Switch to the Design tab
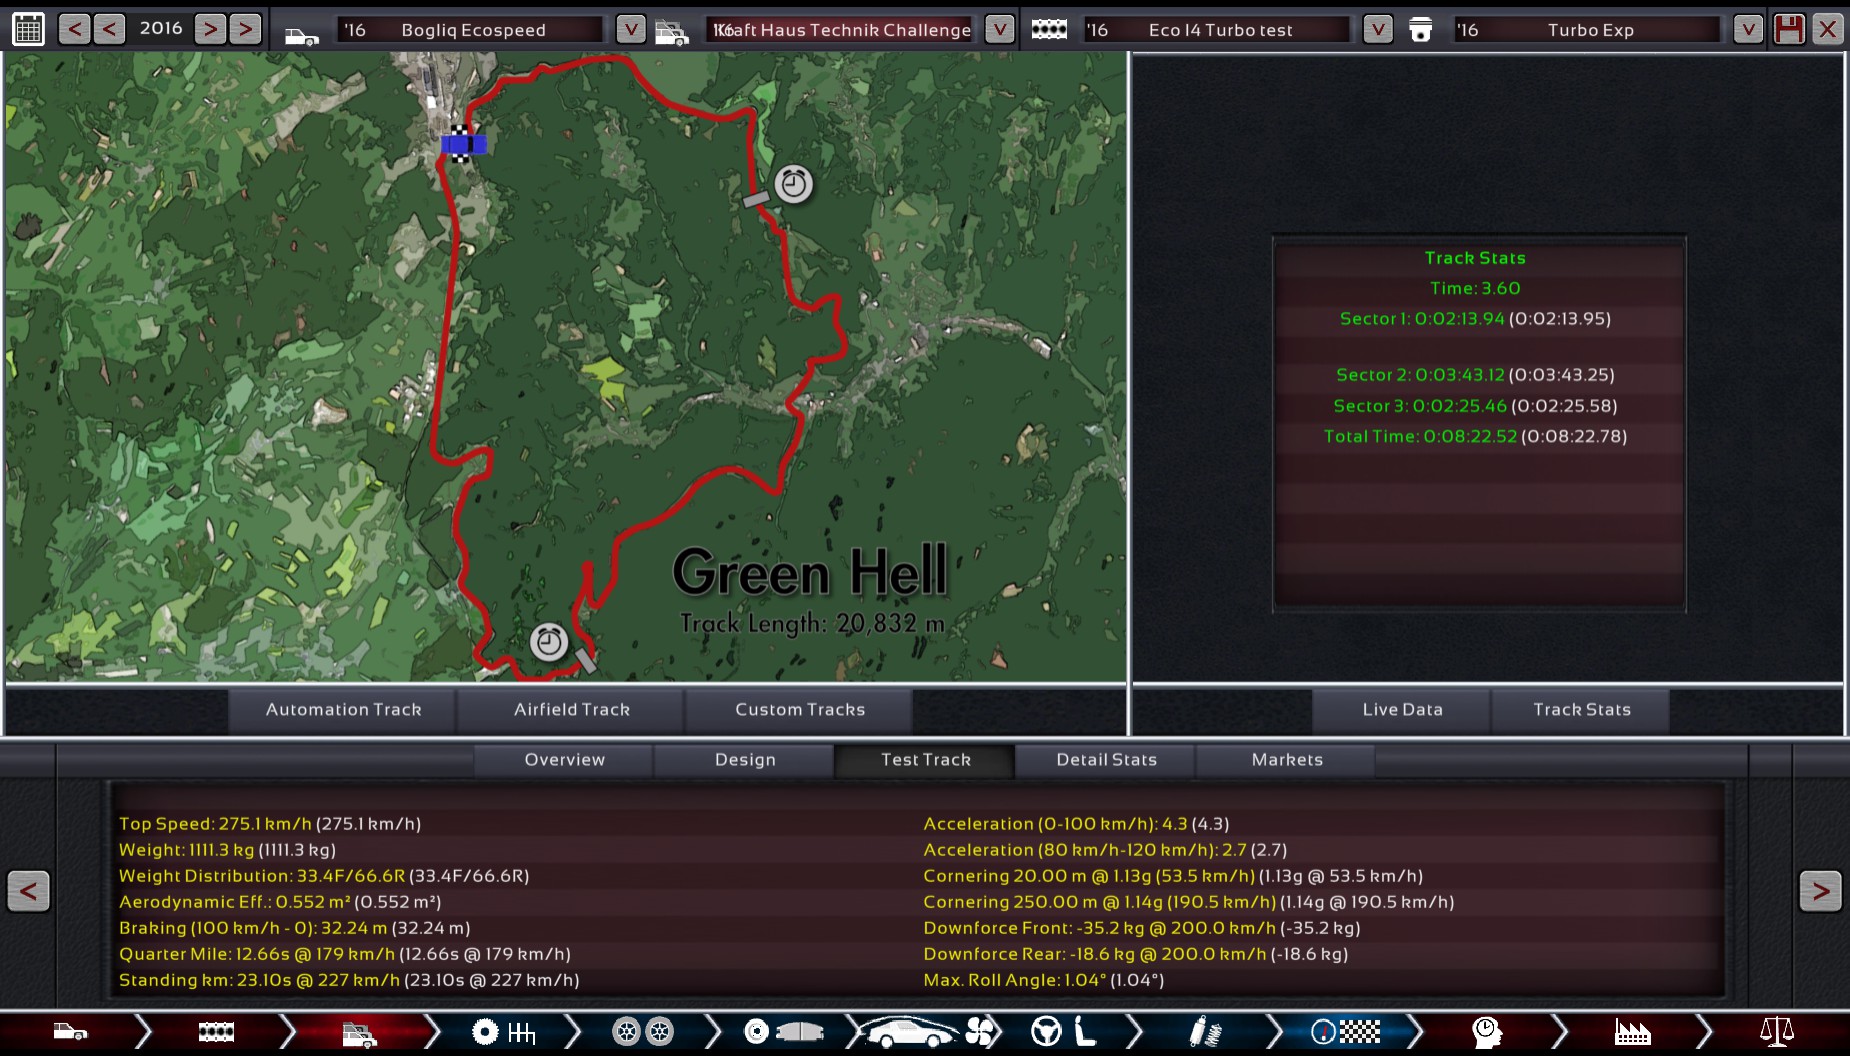 coord(745,760)
